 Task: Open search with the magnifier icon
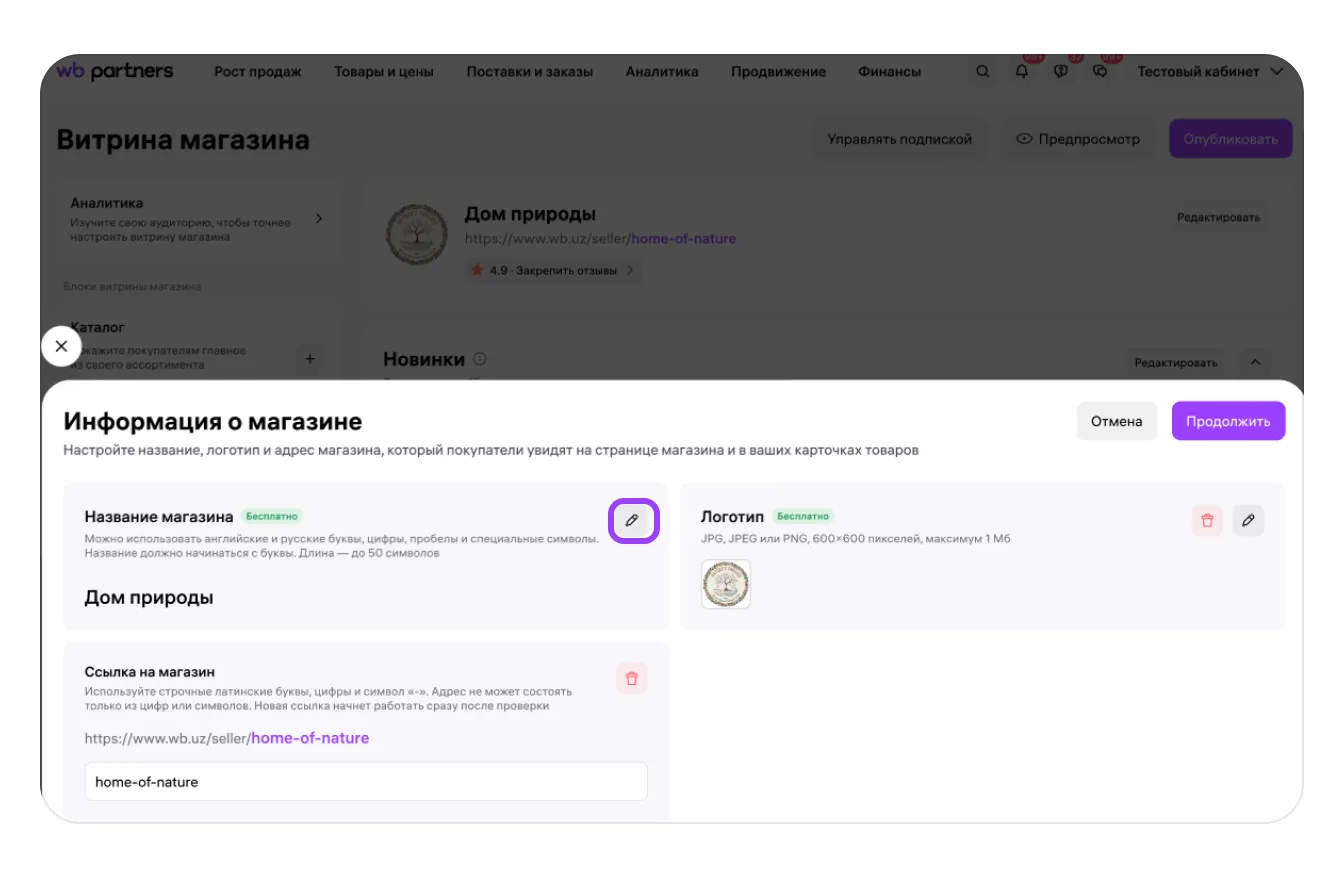pos(983,72)
